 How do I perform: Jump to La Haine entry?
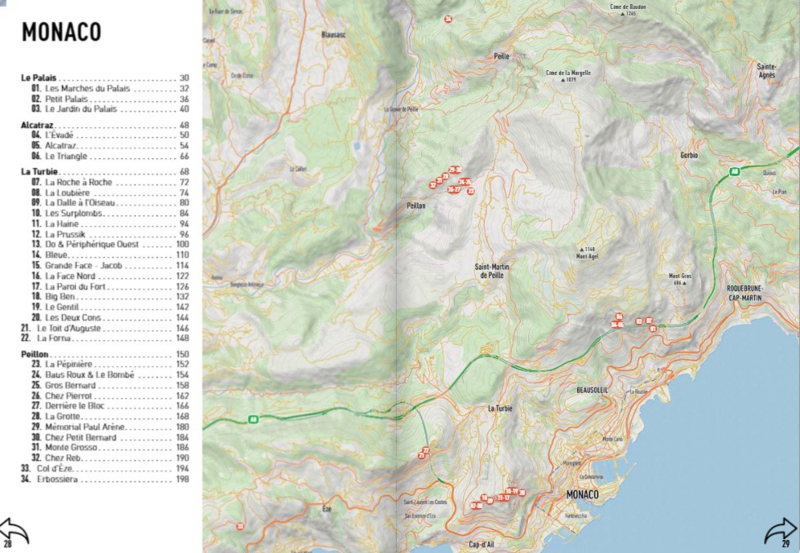[110, 224]
